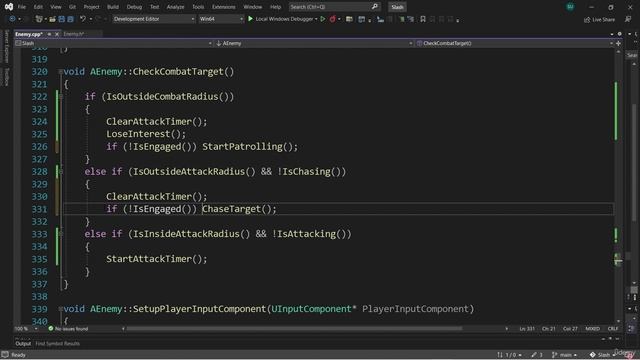Switch to the Output panel tab
Image resolution: width=640 pixels, height=360 pixels.
pyautogui.click(x=23, y=344)
